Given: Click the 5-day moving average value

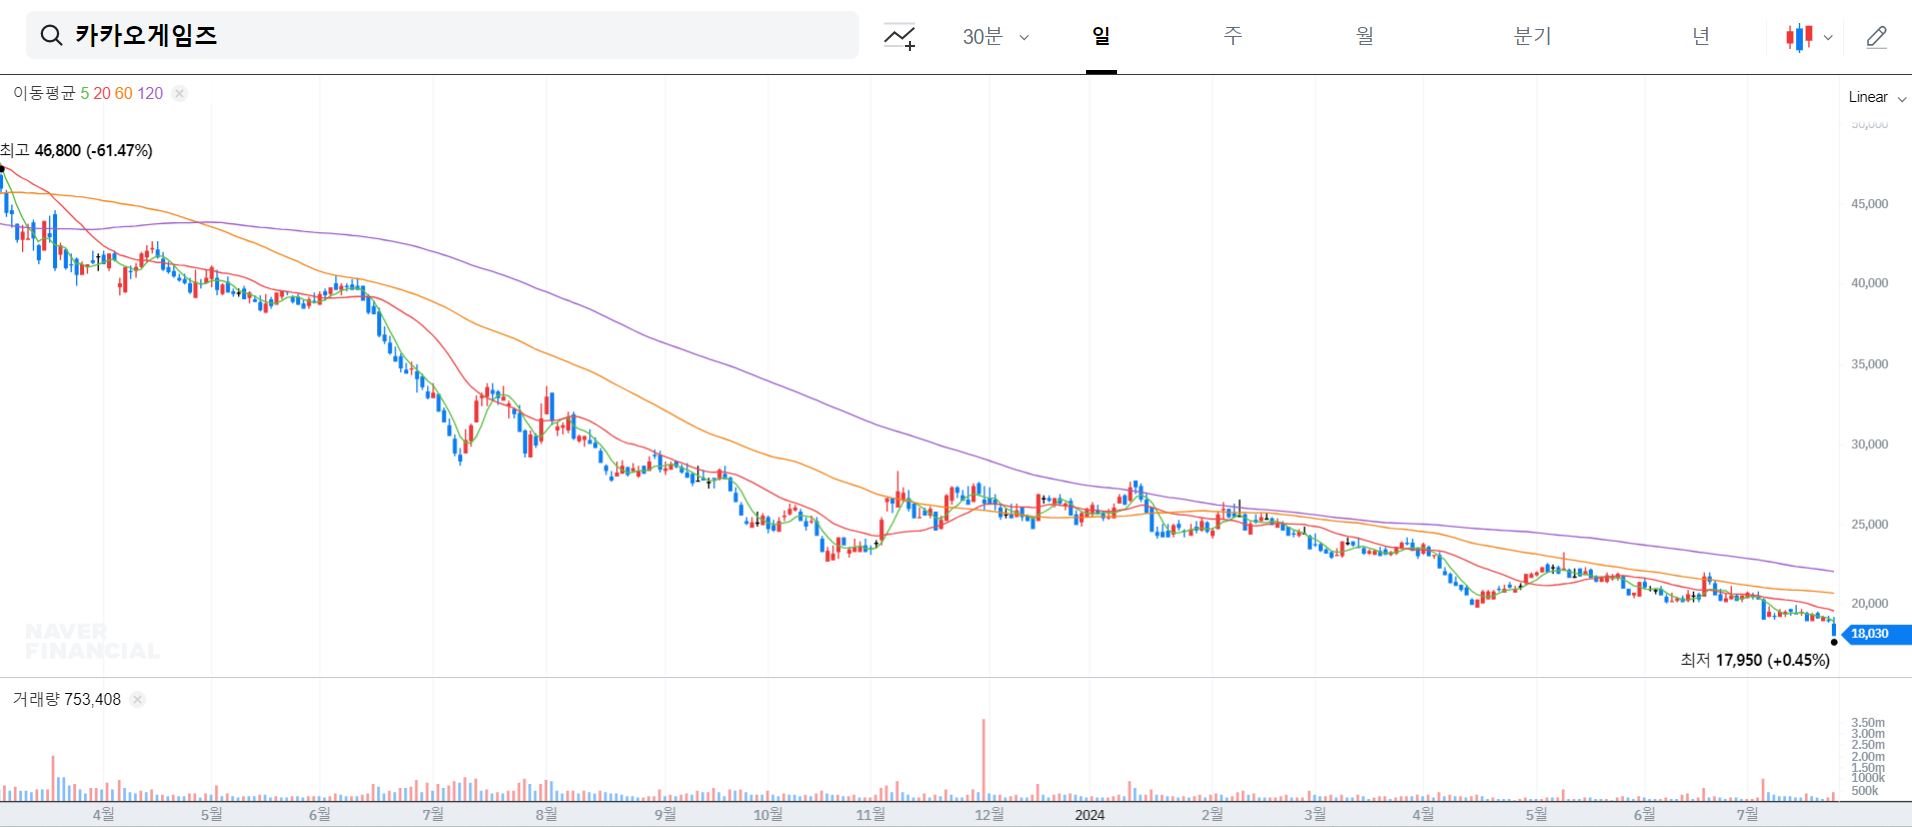Looking at the screenshot, I should click(x=85, y=93).
